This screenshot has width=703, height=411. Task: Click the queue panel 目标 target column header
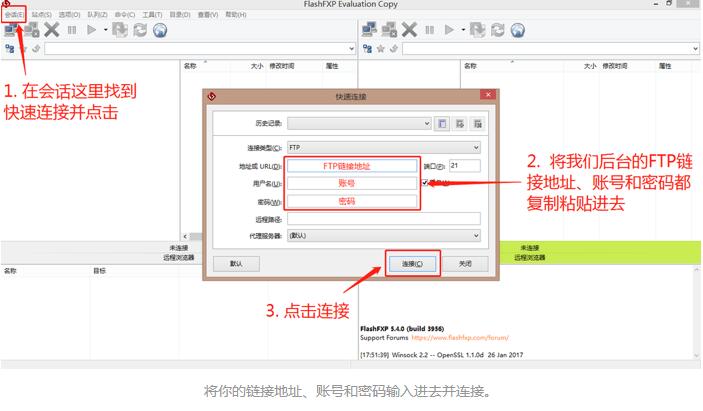pos(99,271)
